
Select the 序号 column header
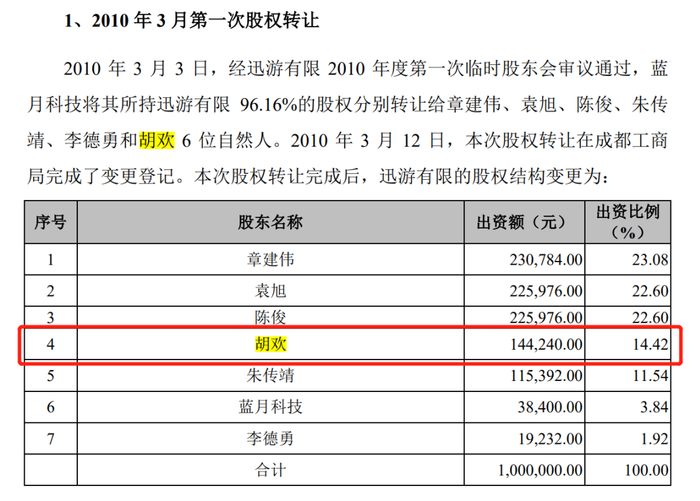[x=50, y=222]
